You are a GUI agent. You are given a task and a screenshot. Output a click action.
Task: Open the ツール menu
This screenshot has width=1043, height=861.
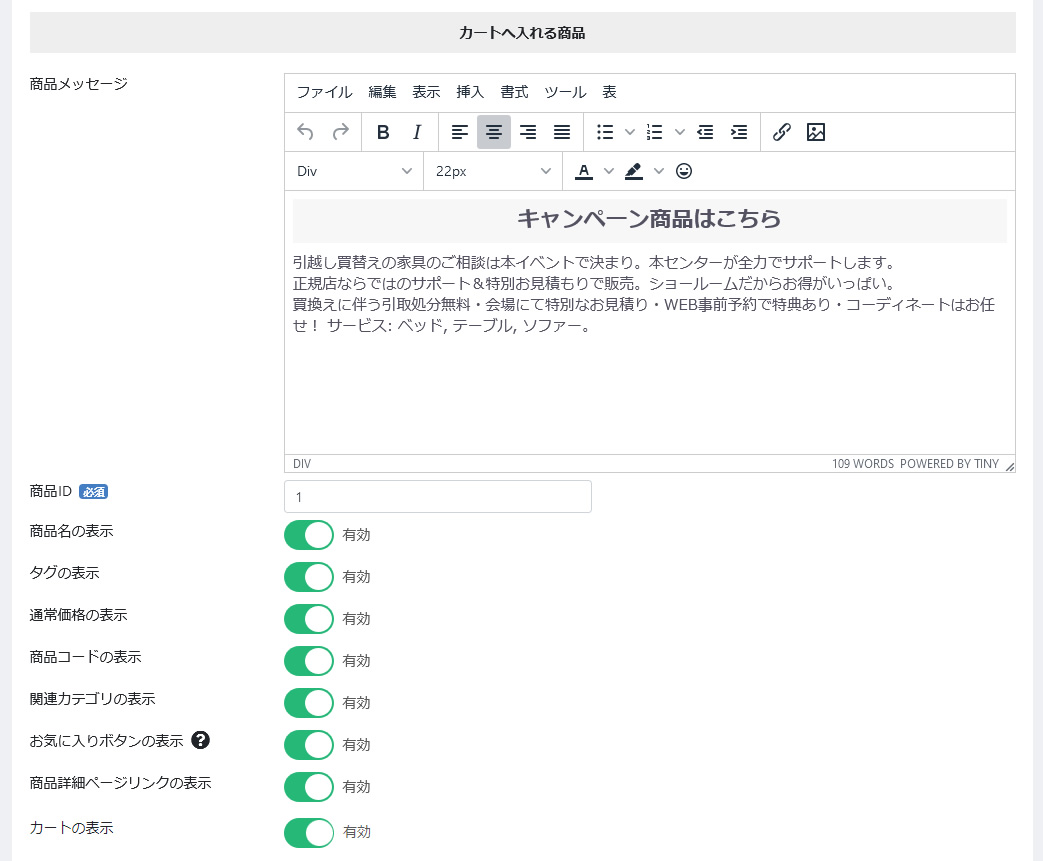click(x=565, y=92)
